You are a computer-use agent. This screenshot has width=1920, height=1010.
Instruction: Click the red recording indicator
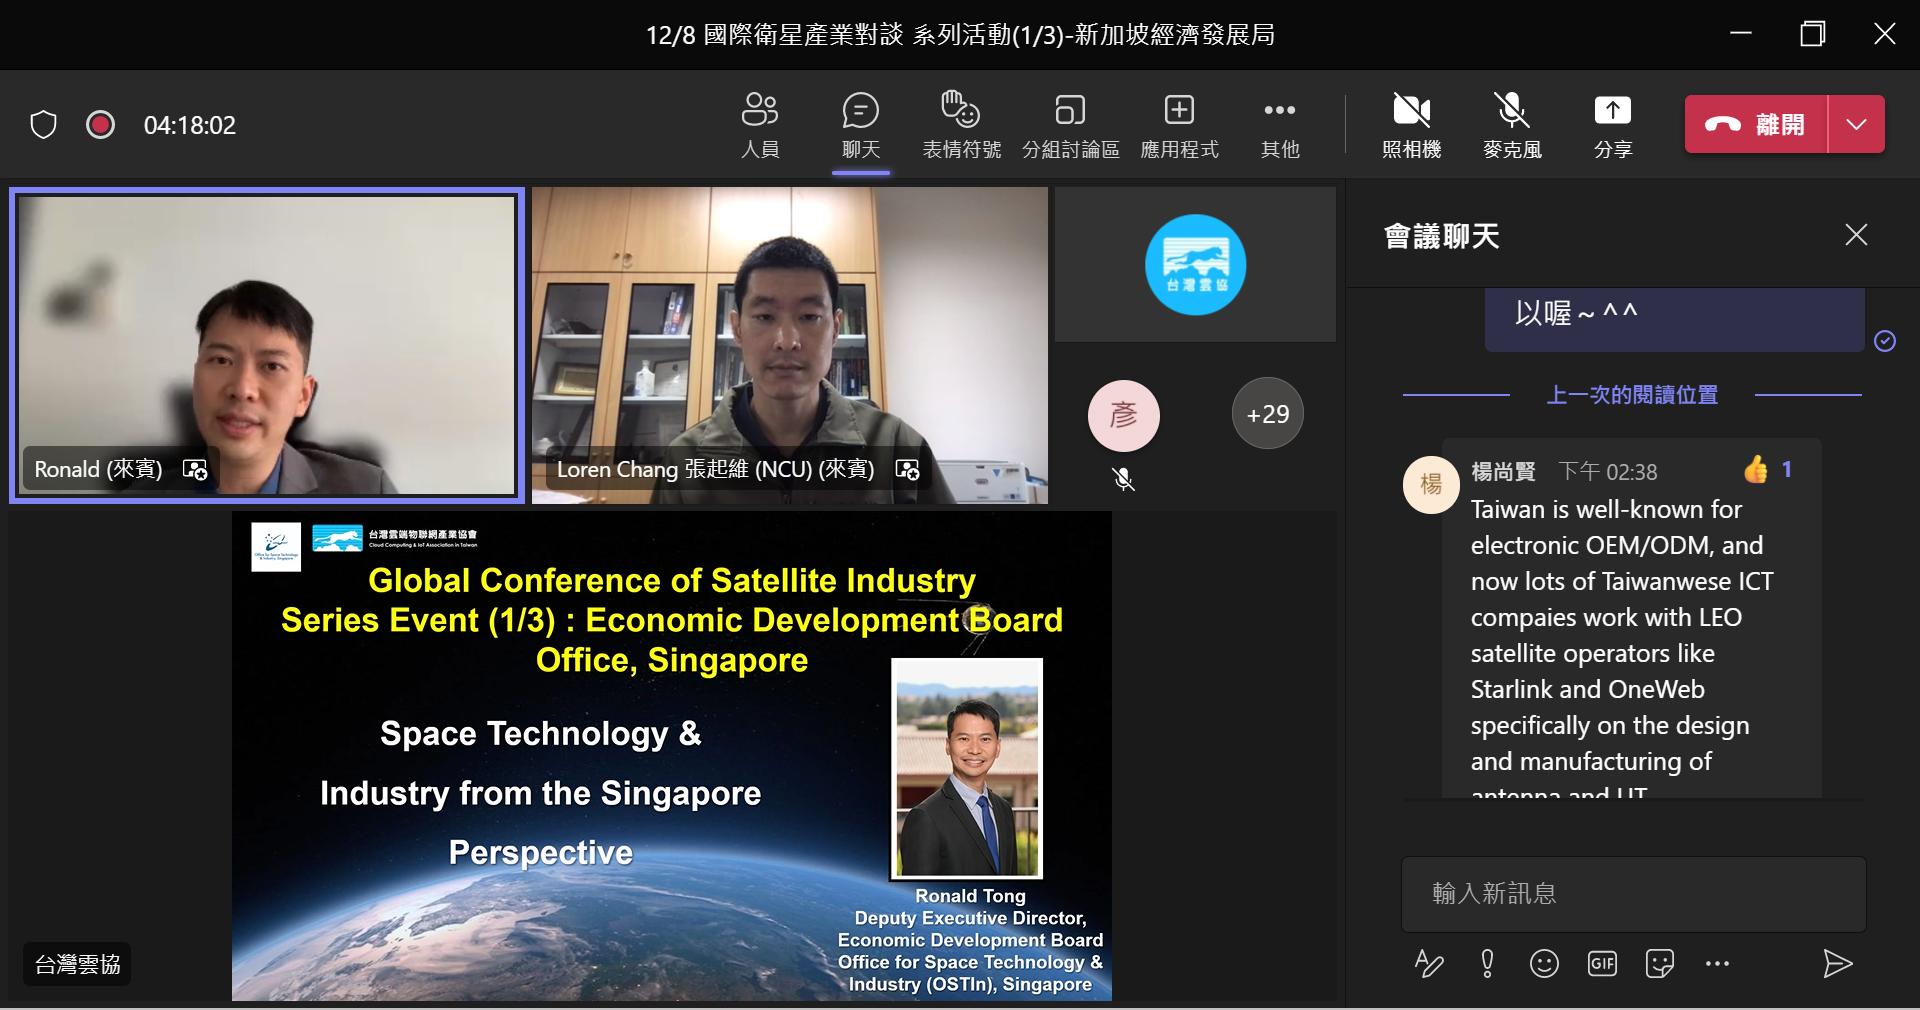[100, 125]
